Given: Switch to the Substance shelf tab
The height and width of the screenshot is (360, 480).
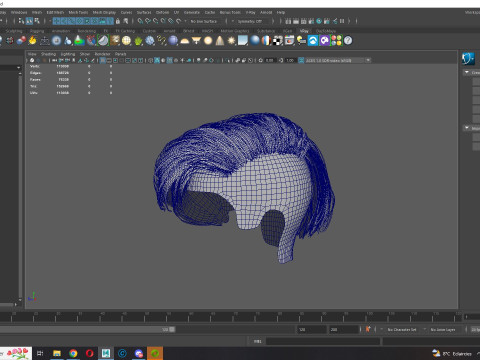Looking at the screenshot, I should click(266, 31).
